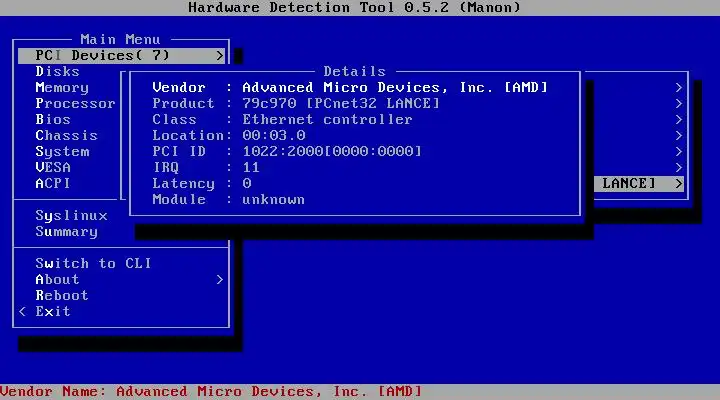Select highlighted LANCE] device row
This screenshot has width=720, height=400.
639,184
